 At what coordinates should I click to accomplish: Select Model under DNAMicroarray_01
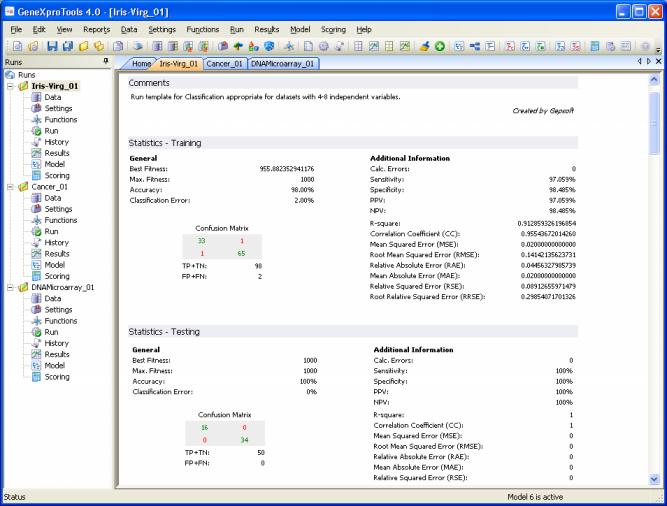[x=54, y=366]
